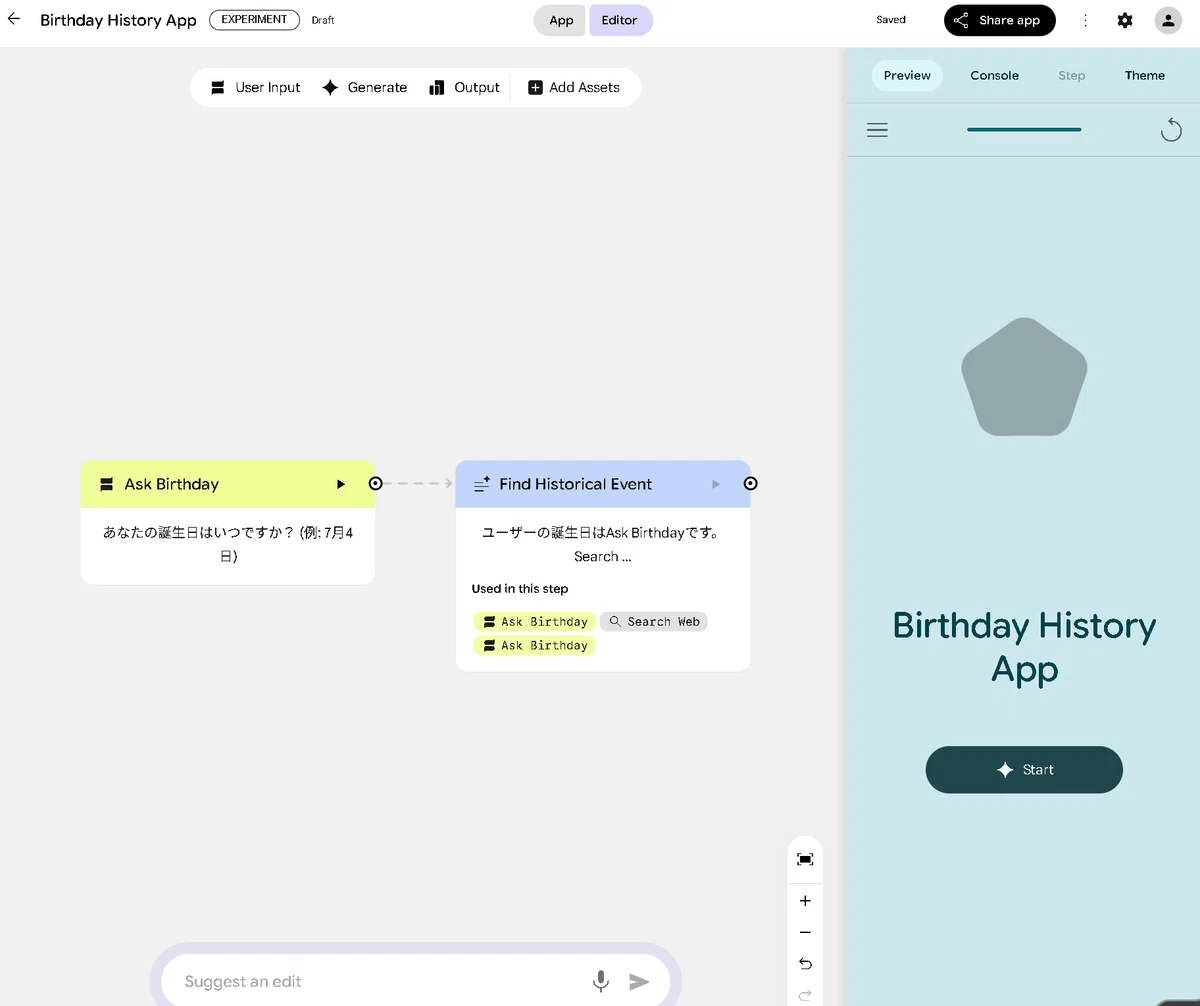Click the preview progress bar
1200x1006 pixels.
pos(1024,130)
